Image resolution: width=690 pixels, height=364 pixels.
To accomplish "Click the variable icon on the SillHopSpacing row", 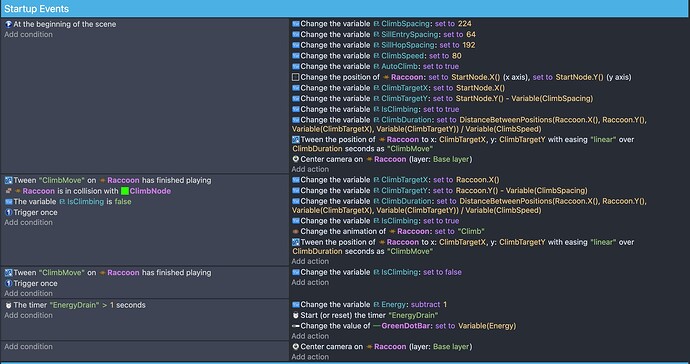I will tap(296, 45).
